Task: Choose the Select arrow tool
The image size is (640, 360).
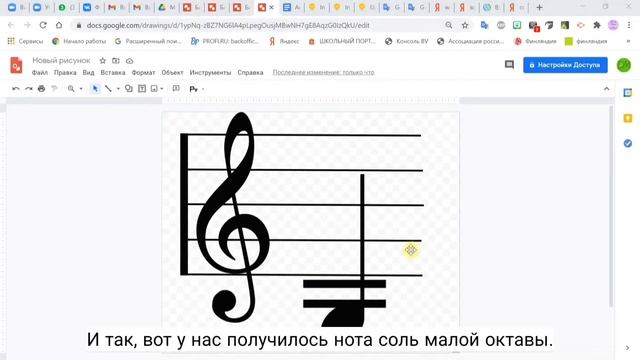Action: 95,89
